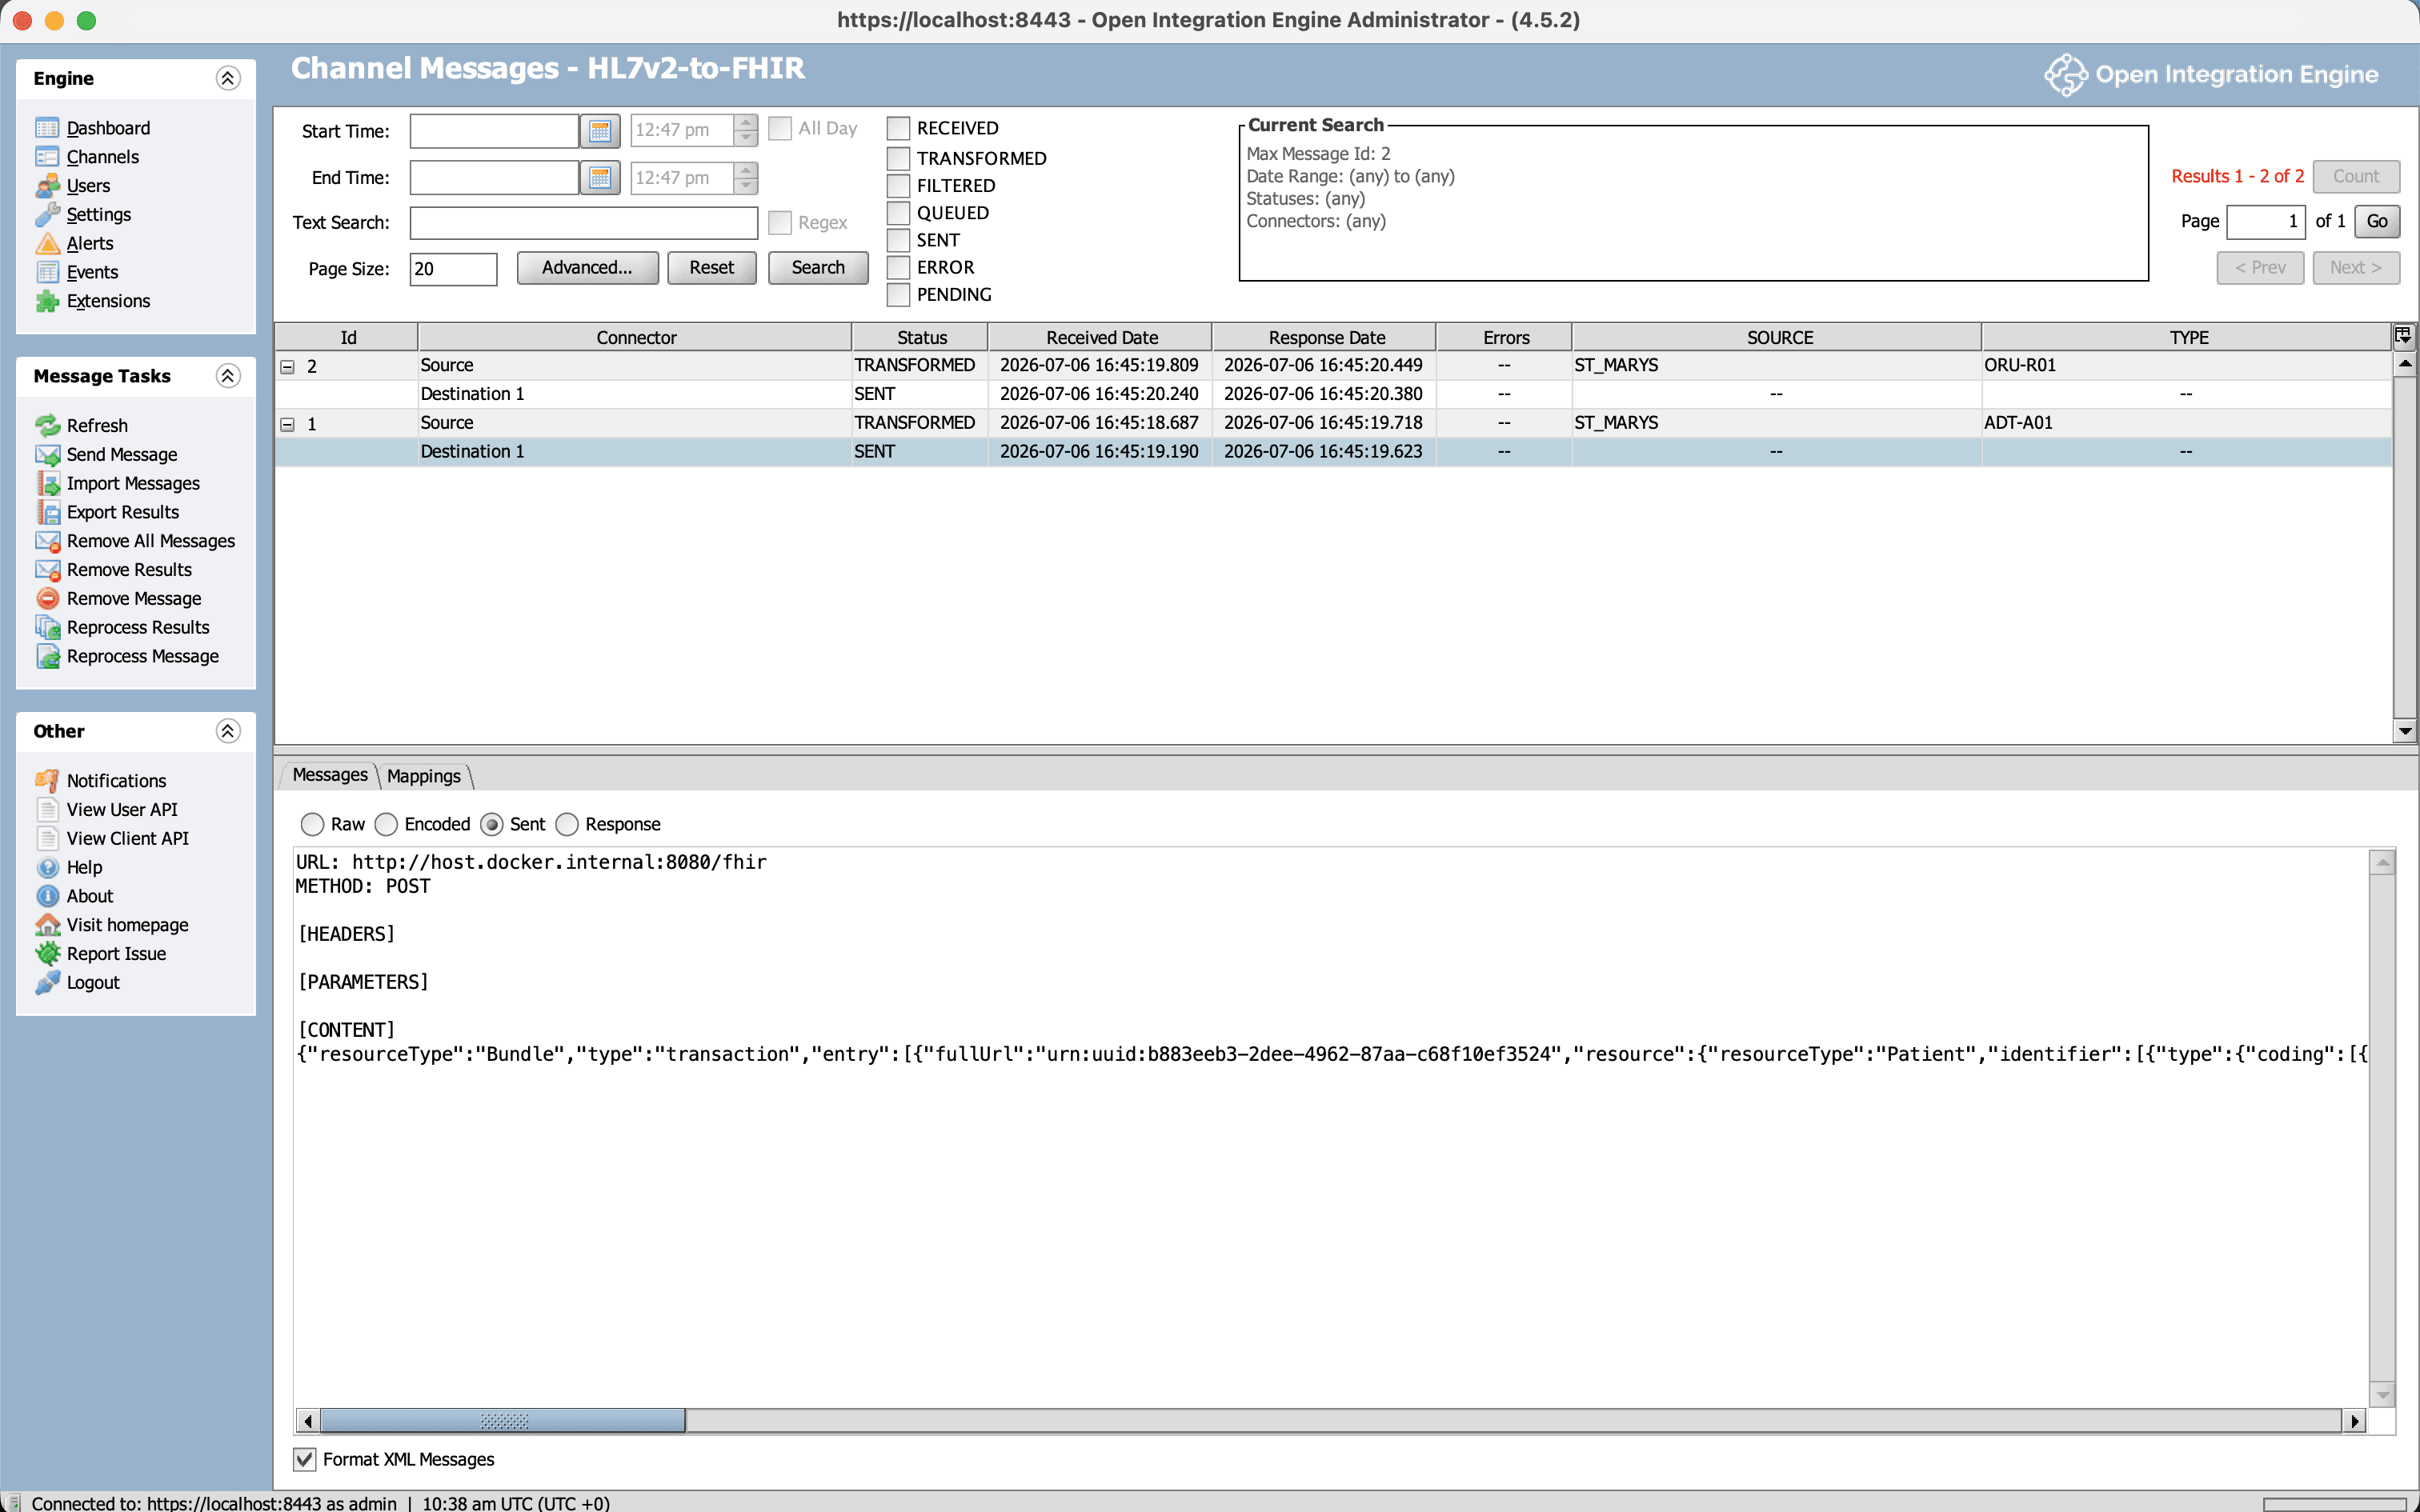Sort by the Received Date column header
This screenshot has height=1512, width=2420.
1100,338
